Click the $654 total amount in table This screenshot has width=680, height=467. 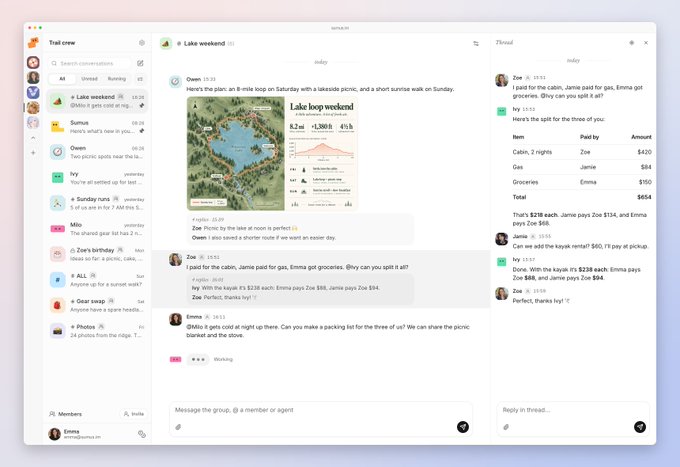click(644, 197)
